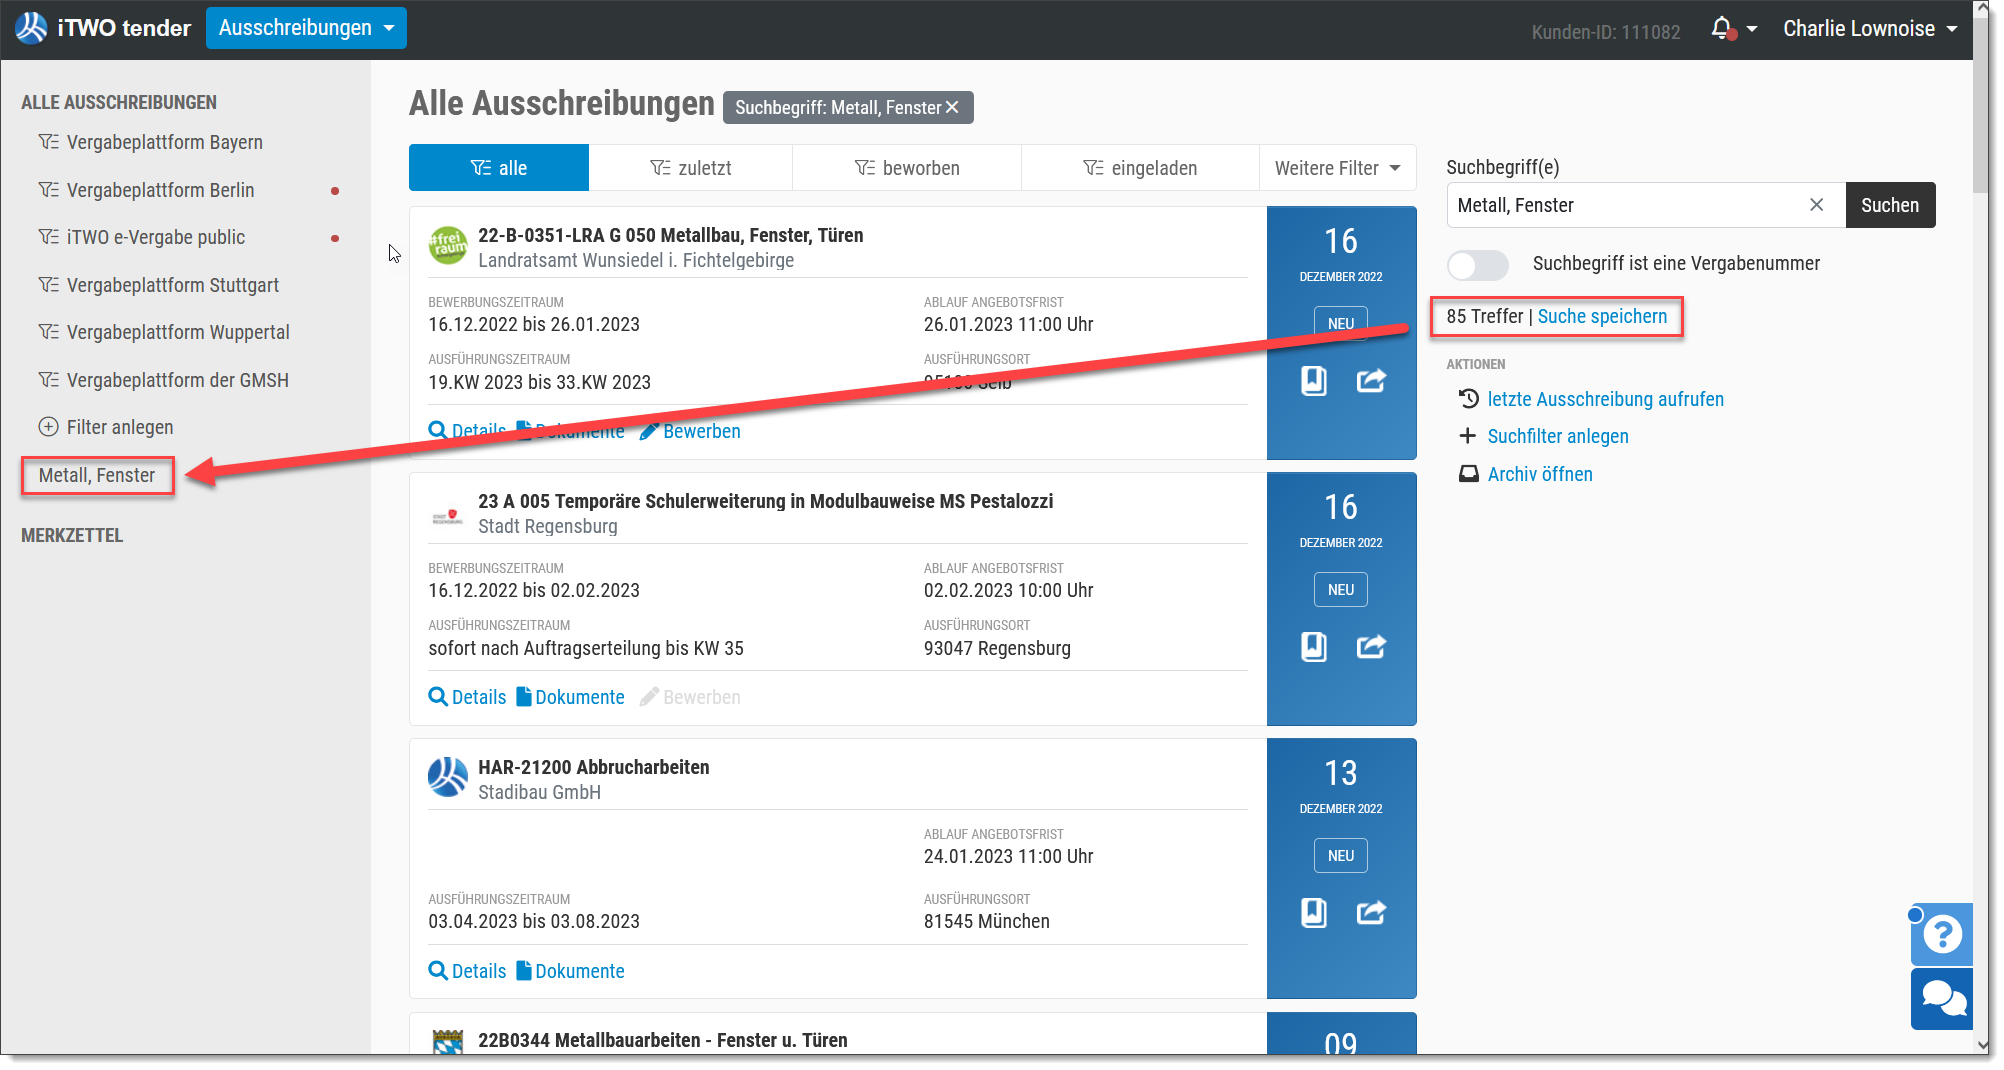The image size is (2004, 1070).
Task: Share the HAR-21200 Abbrucharbeiten tender
Action: 1371,913
